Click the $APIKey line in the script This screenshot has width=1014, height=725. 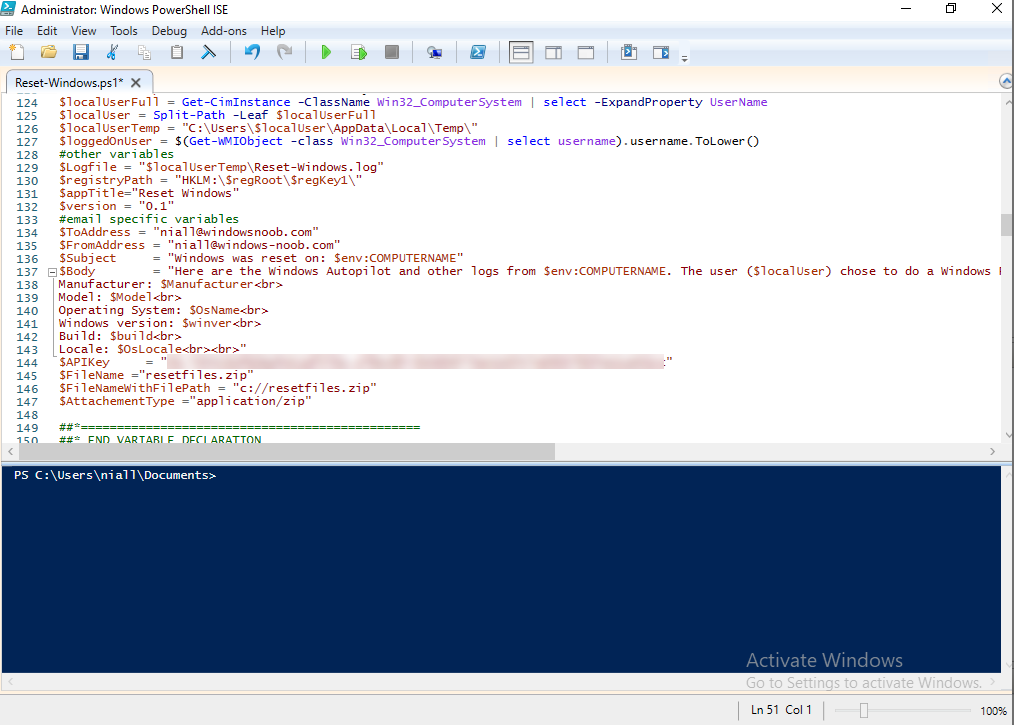[365, 362]
